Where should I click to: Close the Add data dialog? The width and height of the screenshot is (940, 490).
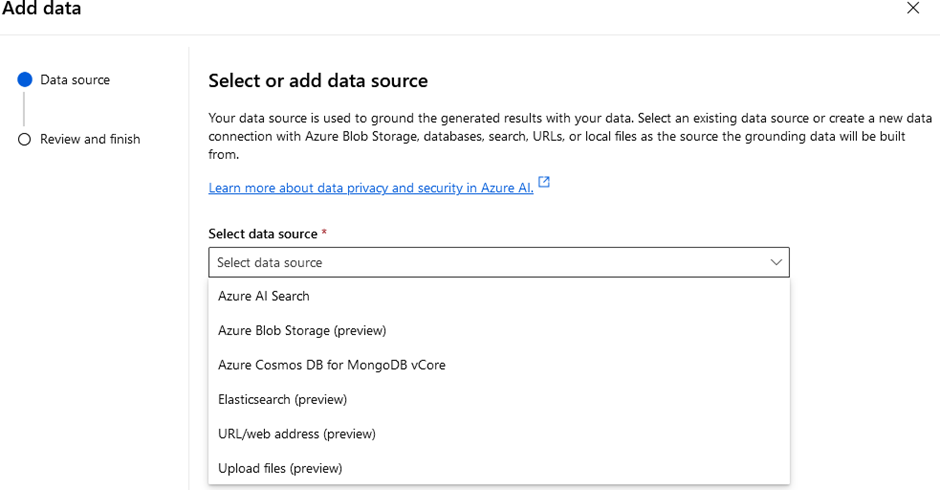[912, 9]
